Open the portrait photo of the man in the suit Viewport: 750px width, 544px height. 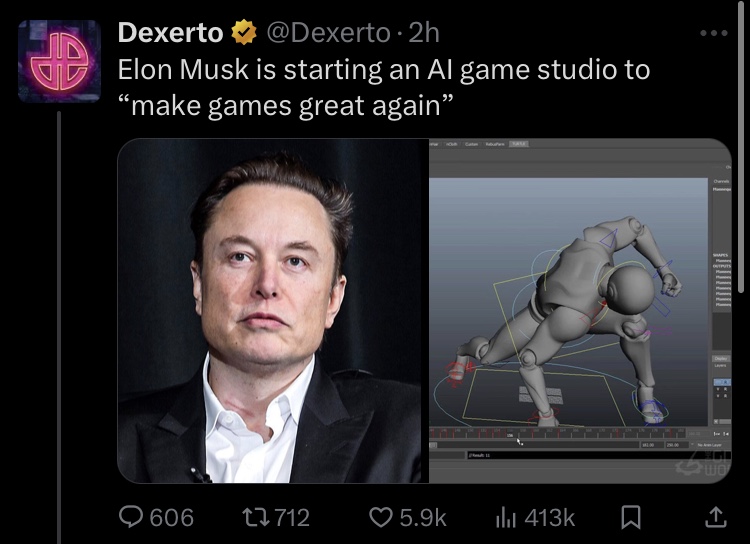tap(273, 311)
